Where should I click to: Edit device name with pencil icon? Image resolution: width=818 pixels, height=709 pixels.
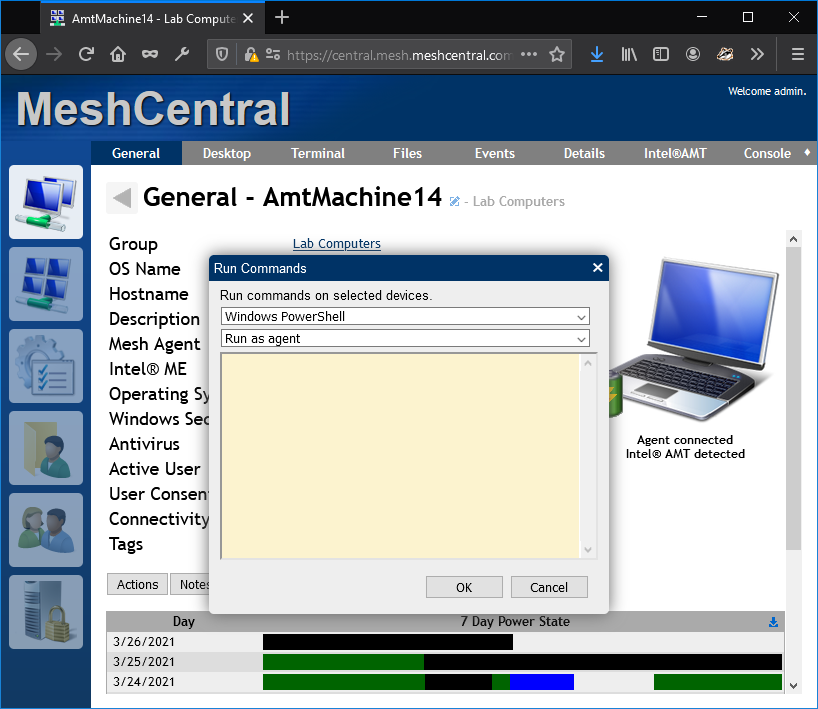pyautogui.click(x=454, y=201)
